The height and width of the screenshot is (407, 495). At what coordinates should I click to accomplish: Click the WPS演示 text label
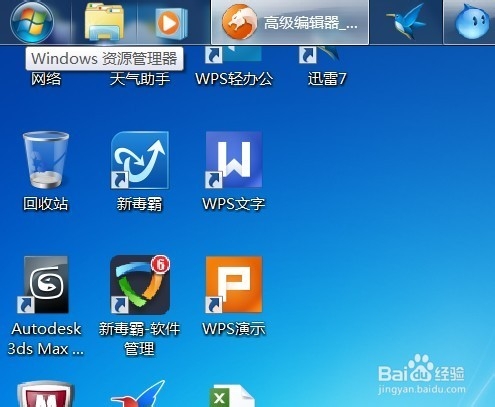click(x=234, y=329)
